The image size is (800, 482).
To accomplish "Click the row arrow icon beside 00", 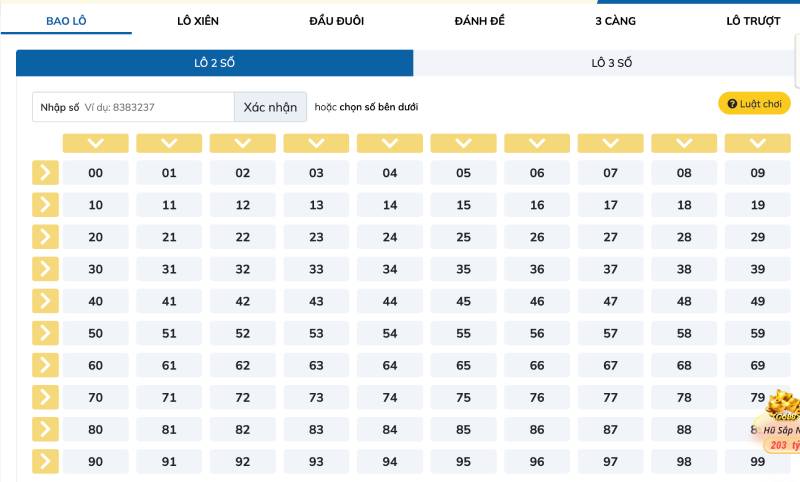I will coord(45,173).
